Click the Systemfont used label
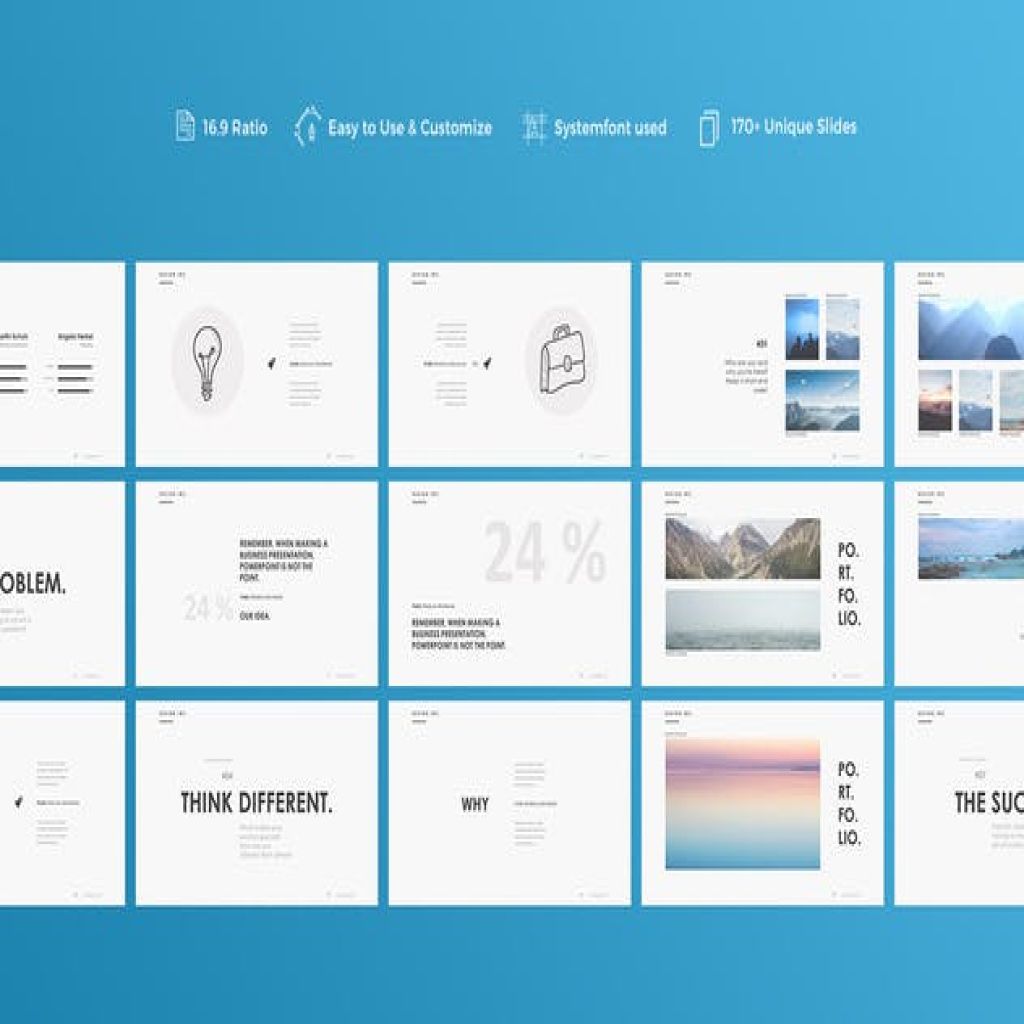 click(610, 127)
